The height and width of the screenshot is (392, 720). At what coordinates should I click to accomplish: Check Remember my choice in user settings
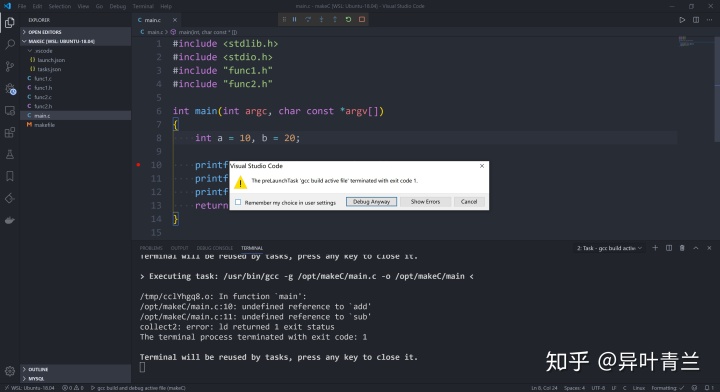[238, 202]
